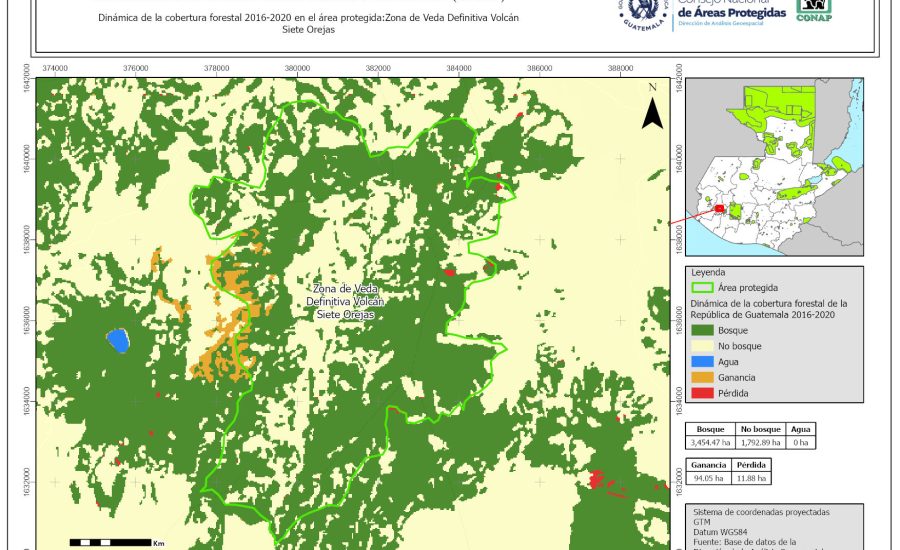Click the Leyenda heading text

coord(707,271)
